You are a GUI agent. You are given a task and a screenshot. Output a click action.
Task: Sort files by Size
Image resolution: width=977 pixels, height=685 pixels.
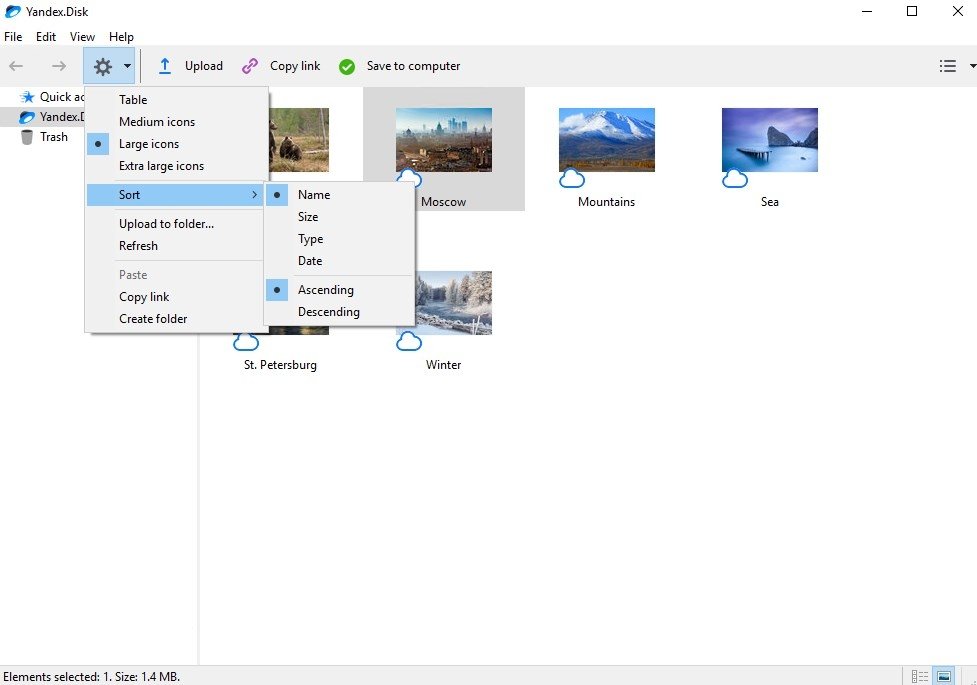[308, 217]
